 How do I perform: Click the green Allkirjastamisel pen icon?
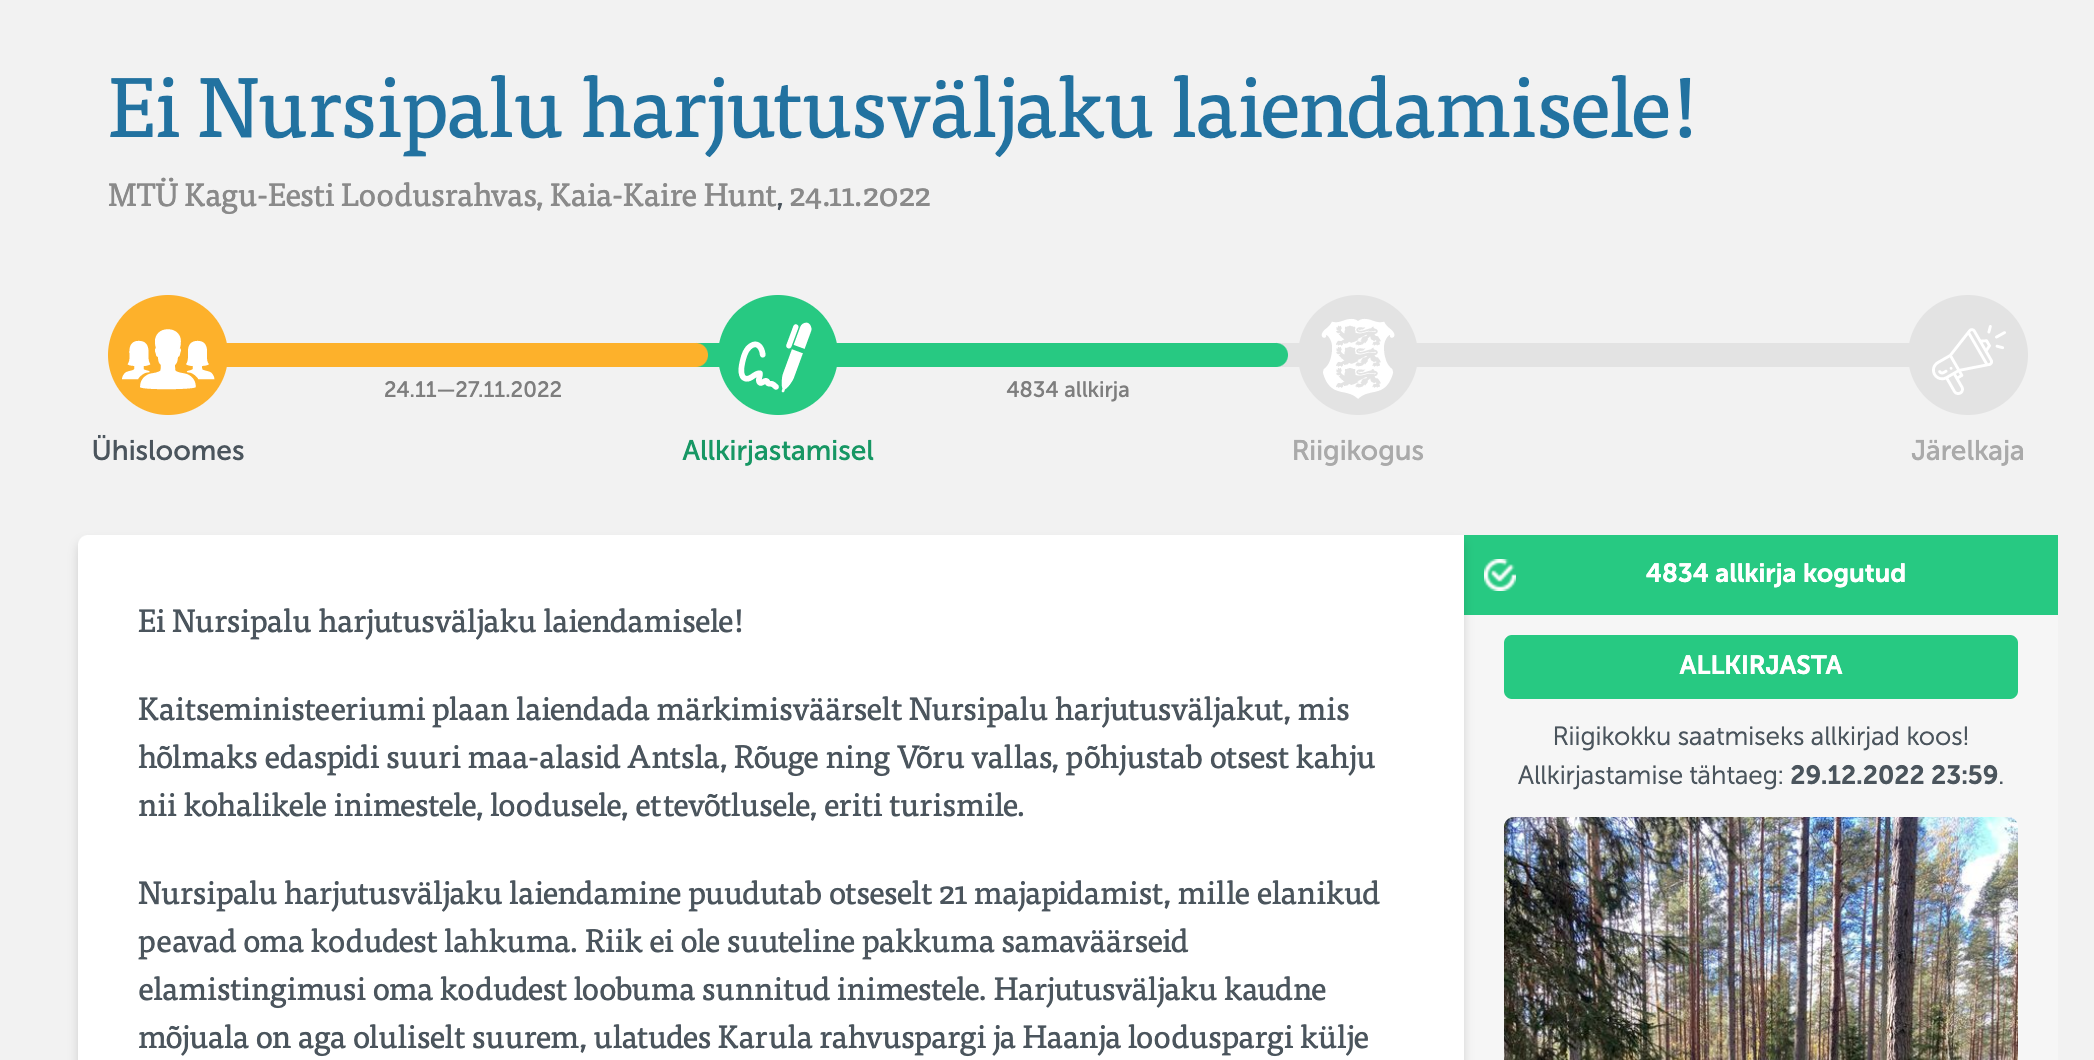(778, 355)
